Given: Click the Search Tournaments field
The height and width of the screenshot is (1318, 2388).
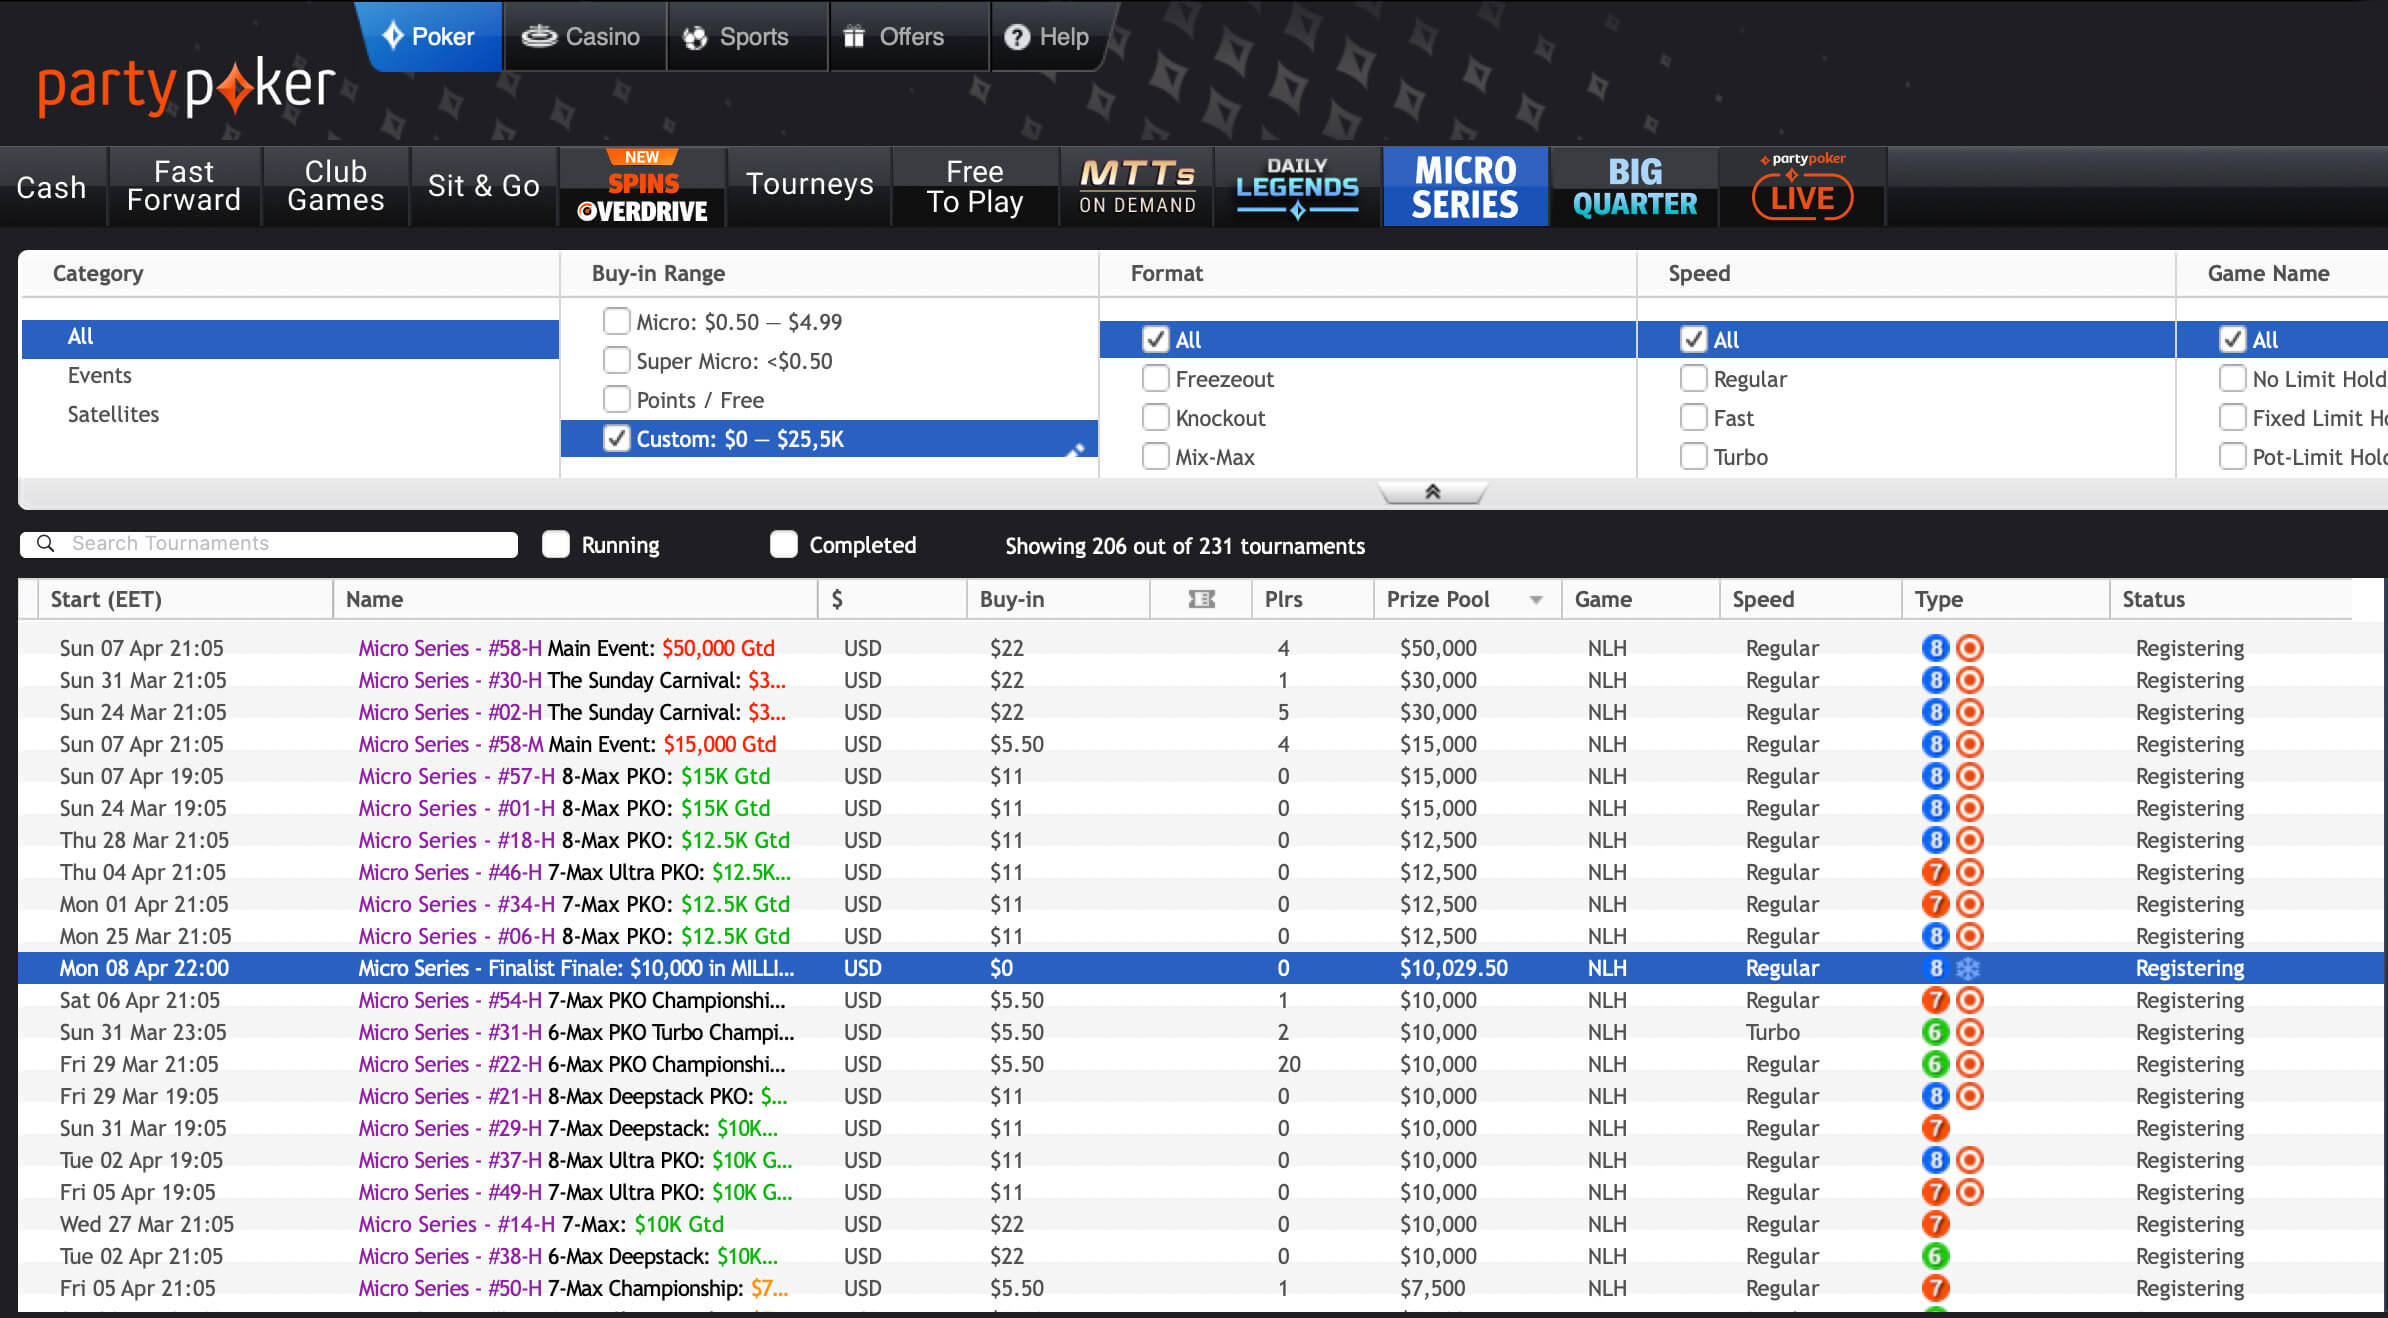Looking at the screenshot, I should coord(290,543).
